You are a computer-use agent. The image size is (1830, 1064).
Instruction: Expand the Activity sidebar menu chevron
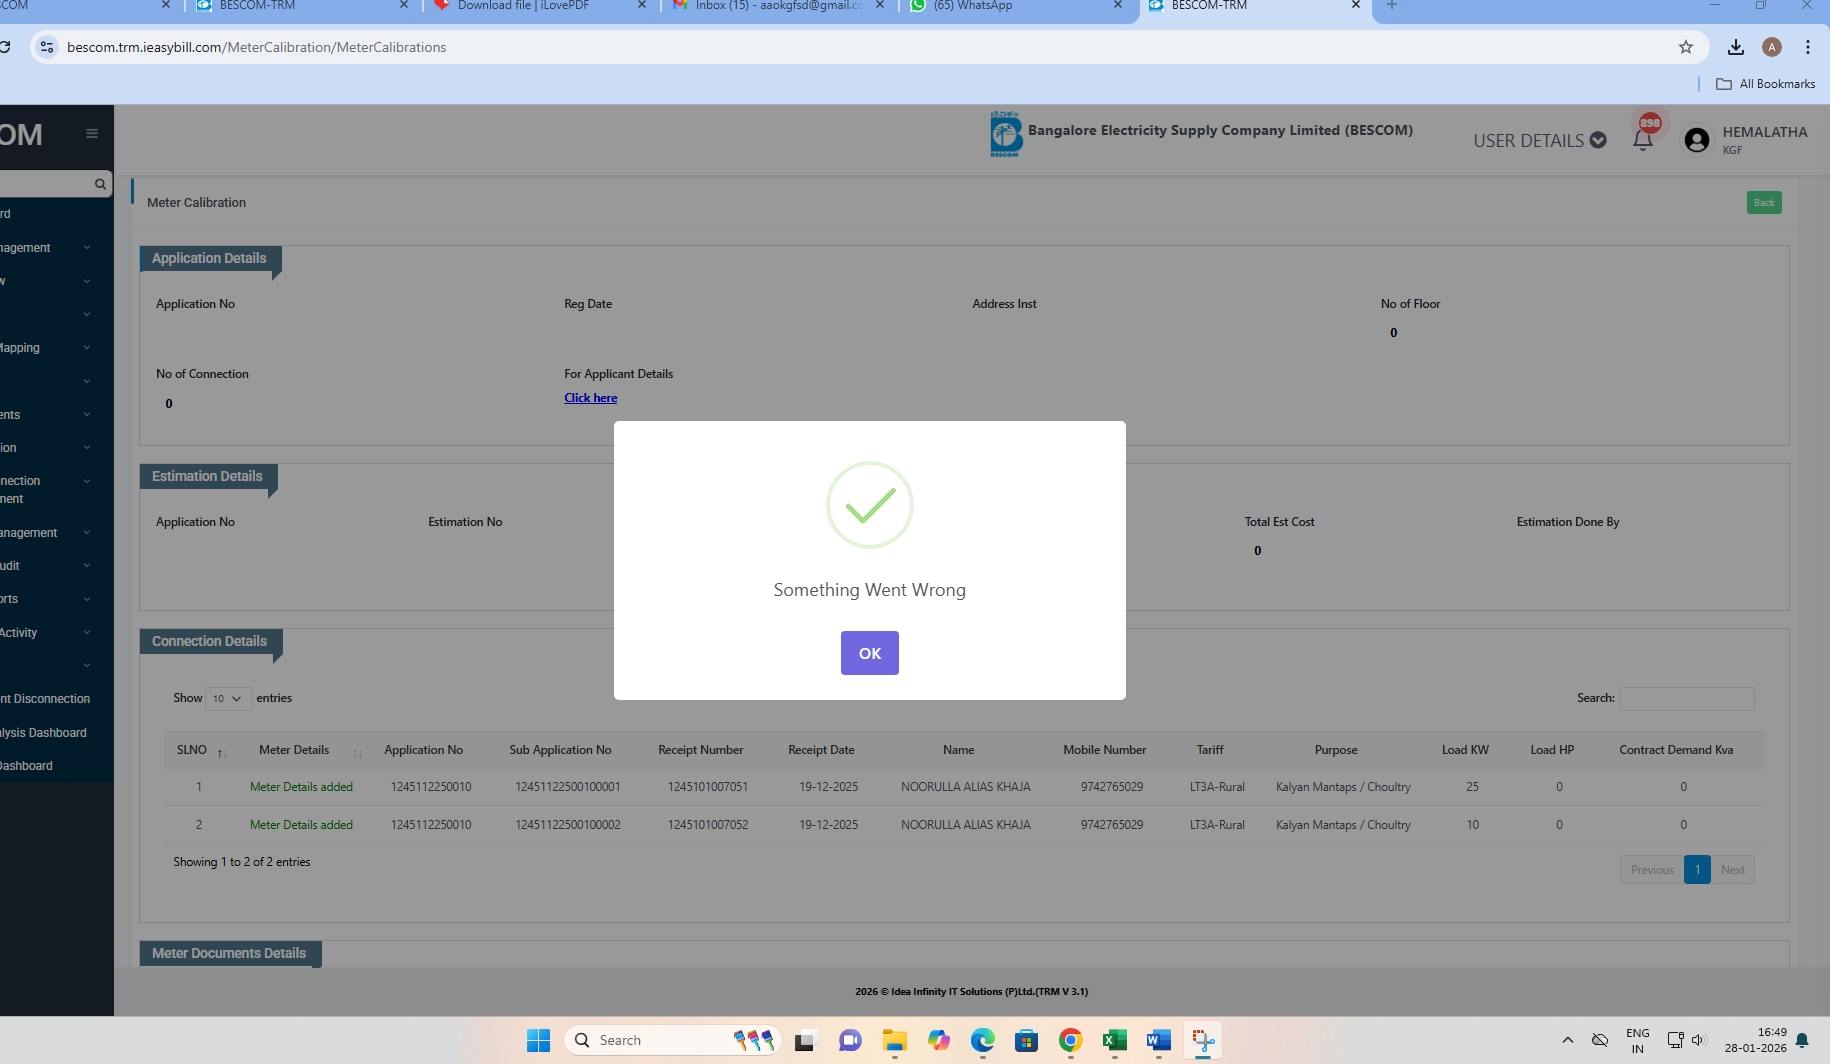click(x=87, y=633)
